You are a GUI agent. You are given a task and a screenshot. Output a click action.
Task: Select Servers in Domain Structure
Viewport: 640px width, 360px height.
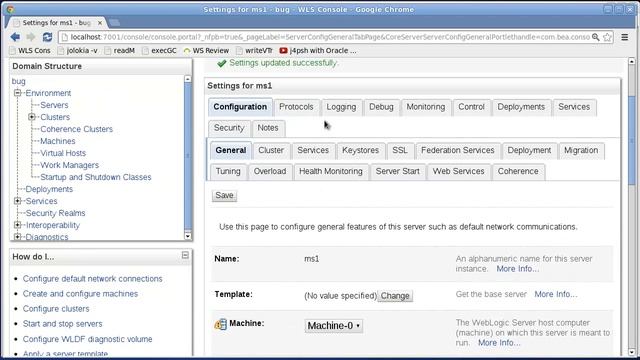click(x=54, y=105)
